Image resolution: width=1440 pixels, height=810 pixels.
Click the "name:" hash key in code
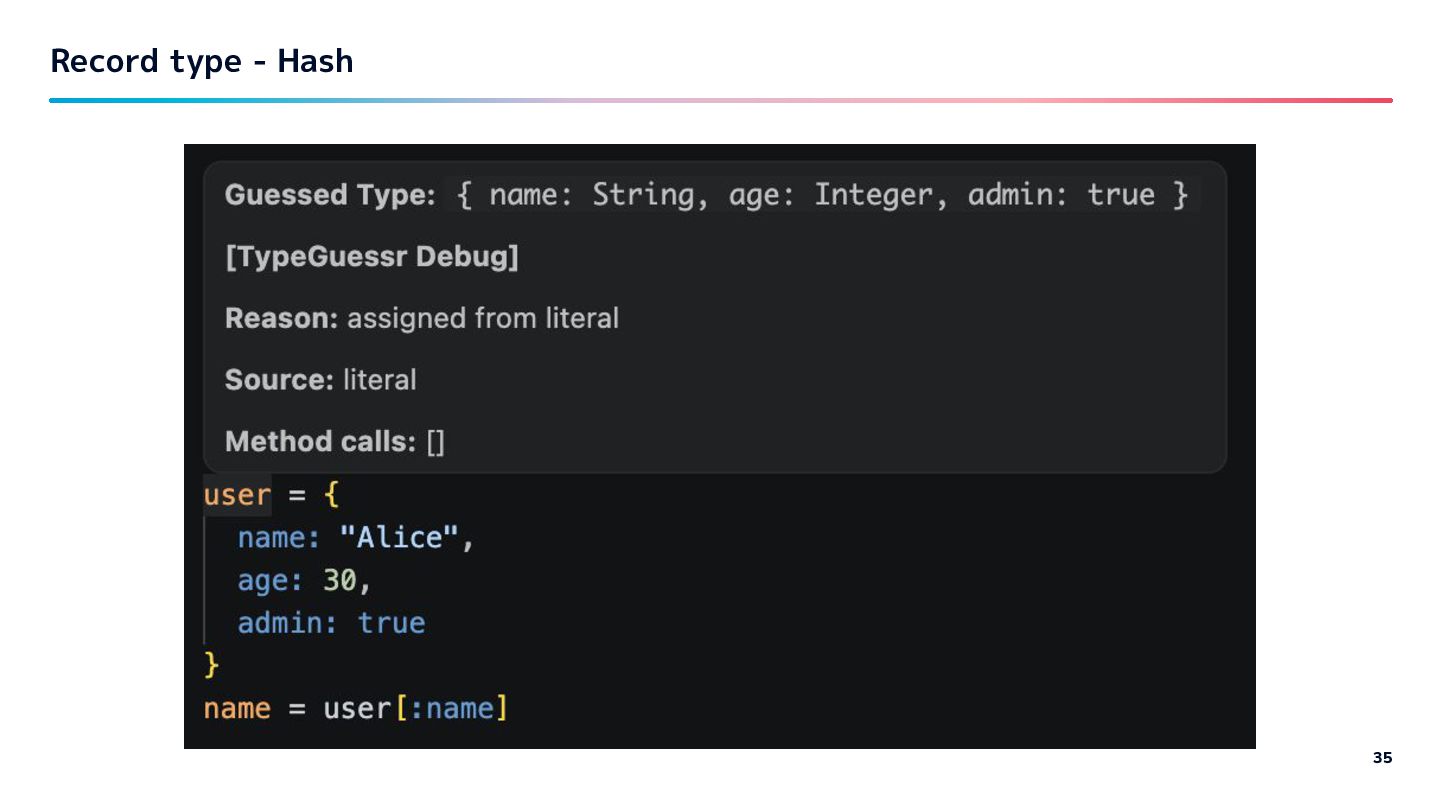pos(278,538)
